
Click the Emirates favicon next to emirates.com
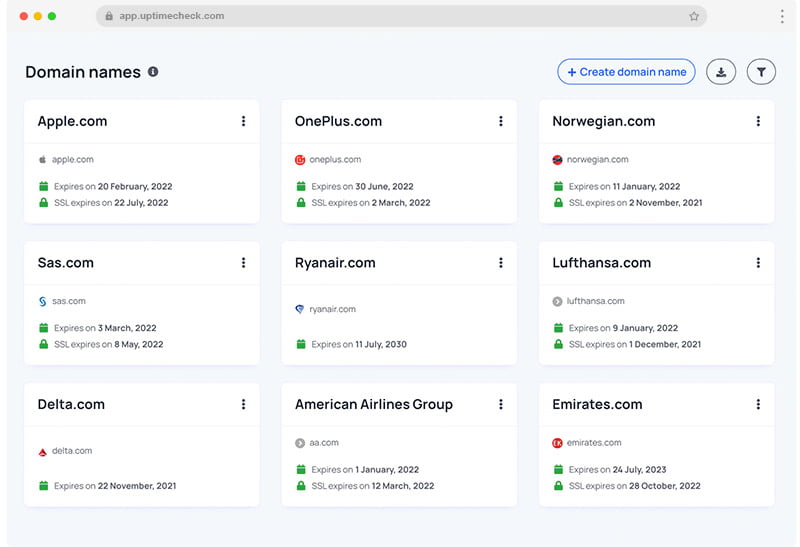pos(557,443)
